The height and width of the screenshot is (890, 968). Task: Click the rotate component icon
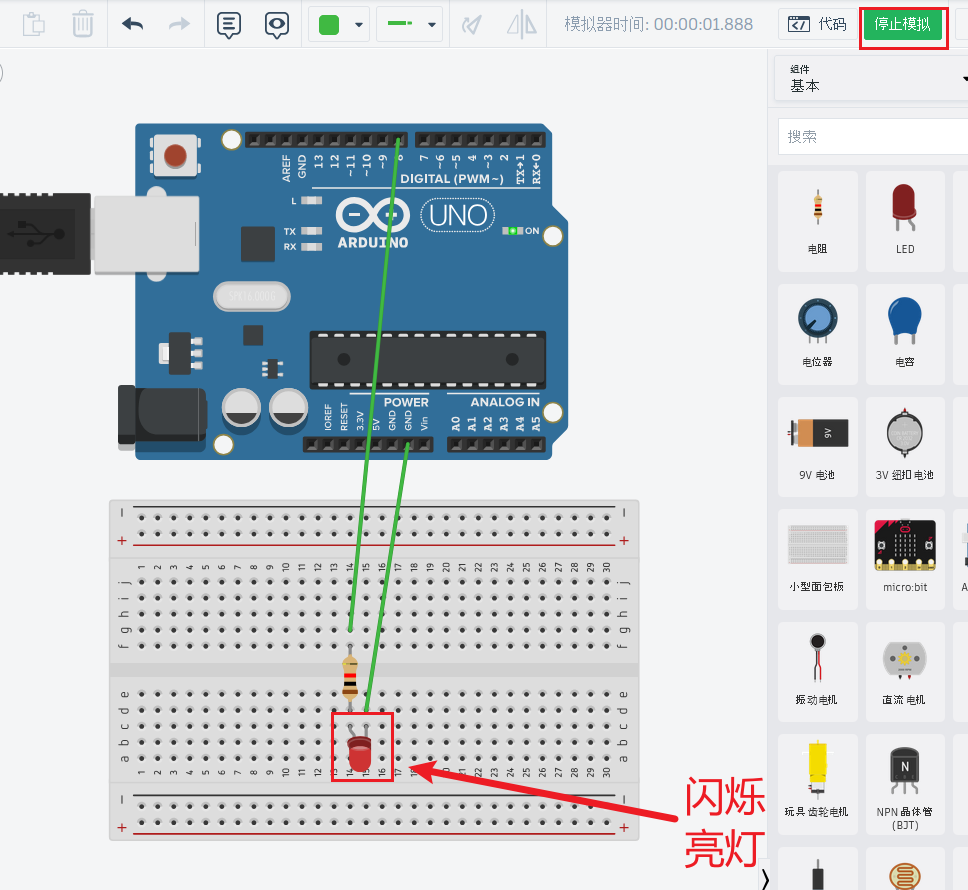click(x=472, y=25)
